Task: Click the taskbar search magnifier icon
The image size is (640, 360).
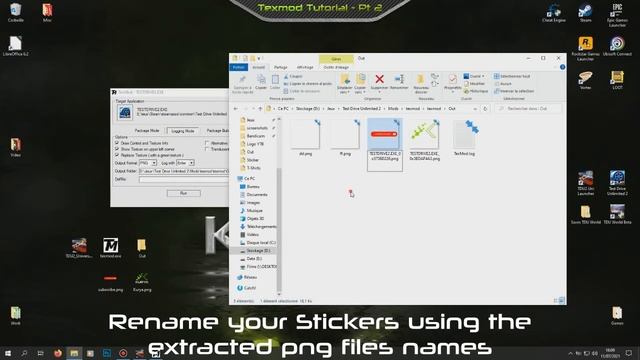Action: [x=24, y=353]
